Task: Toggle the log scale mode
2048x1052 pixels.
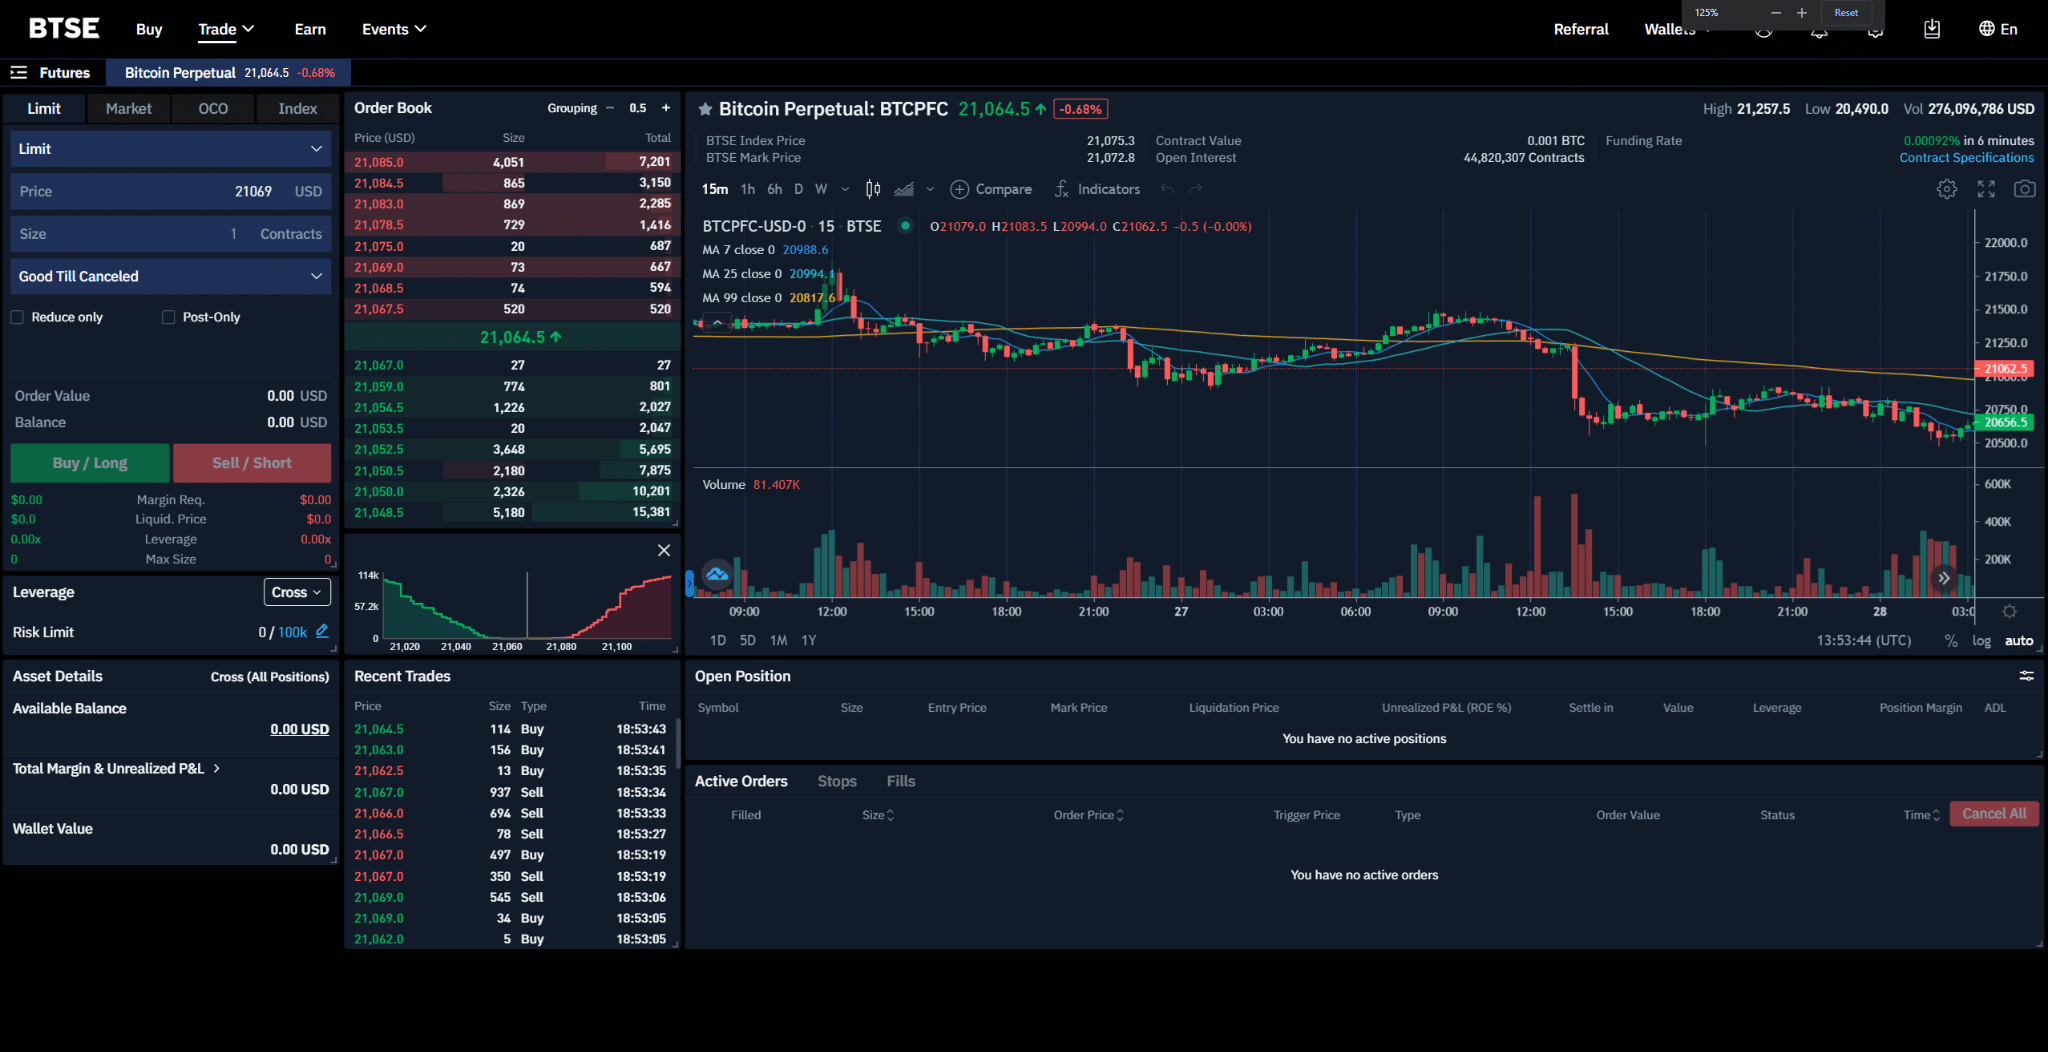Action: coord(1981,641)
